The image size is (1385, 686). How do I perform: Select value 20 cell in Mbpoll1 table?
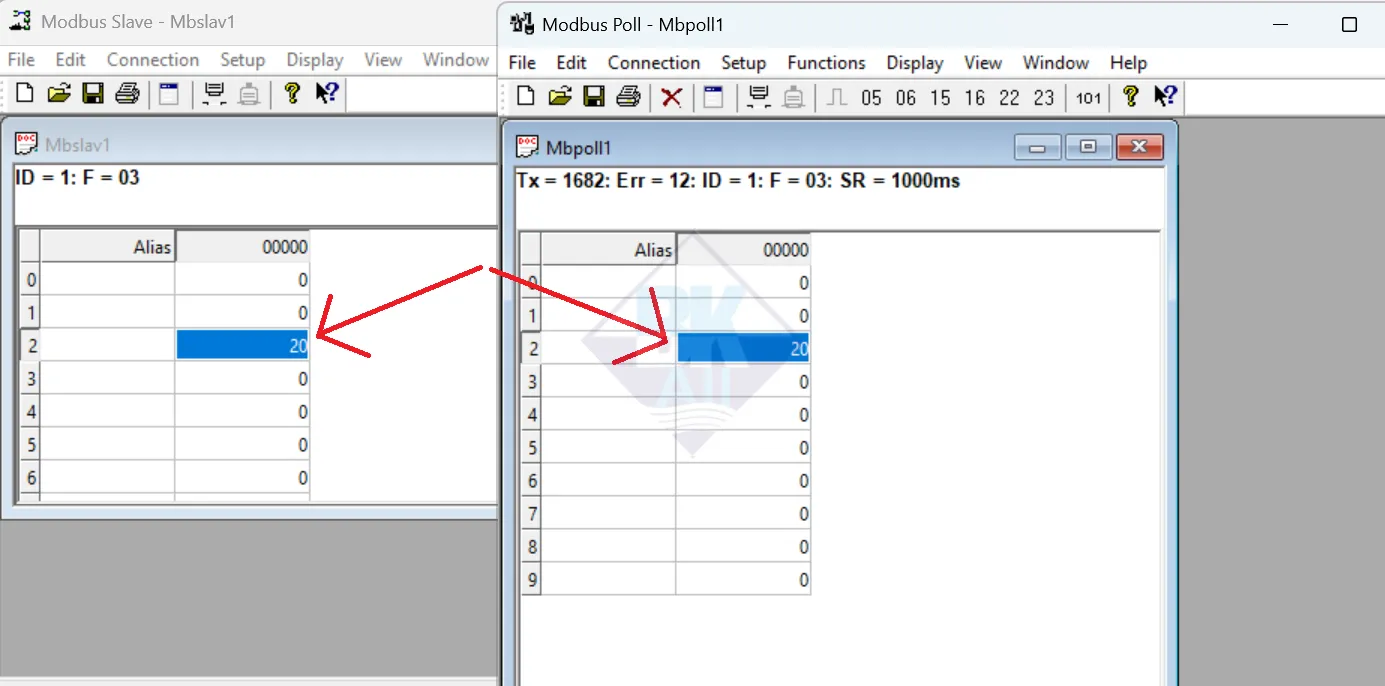click(x=743, y=349)
